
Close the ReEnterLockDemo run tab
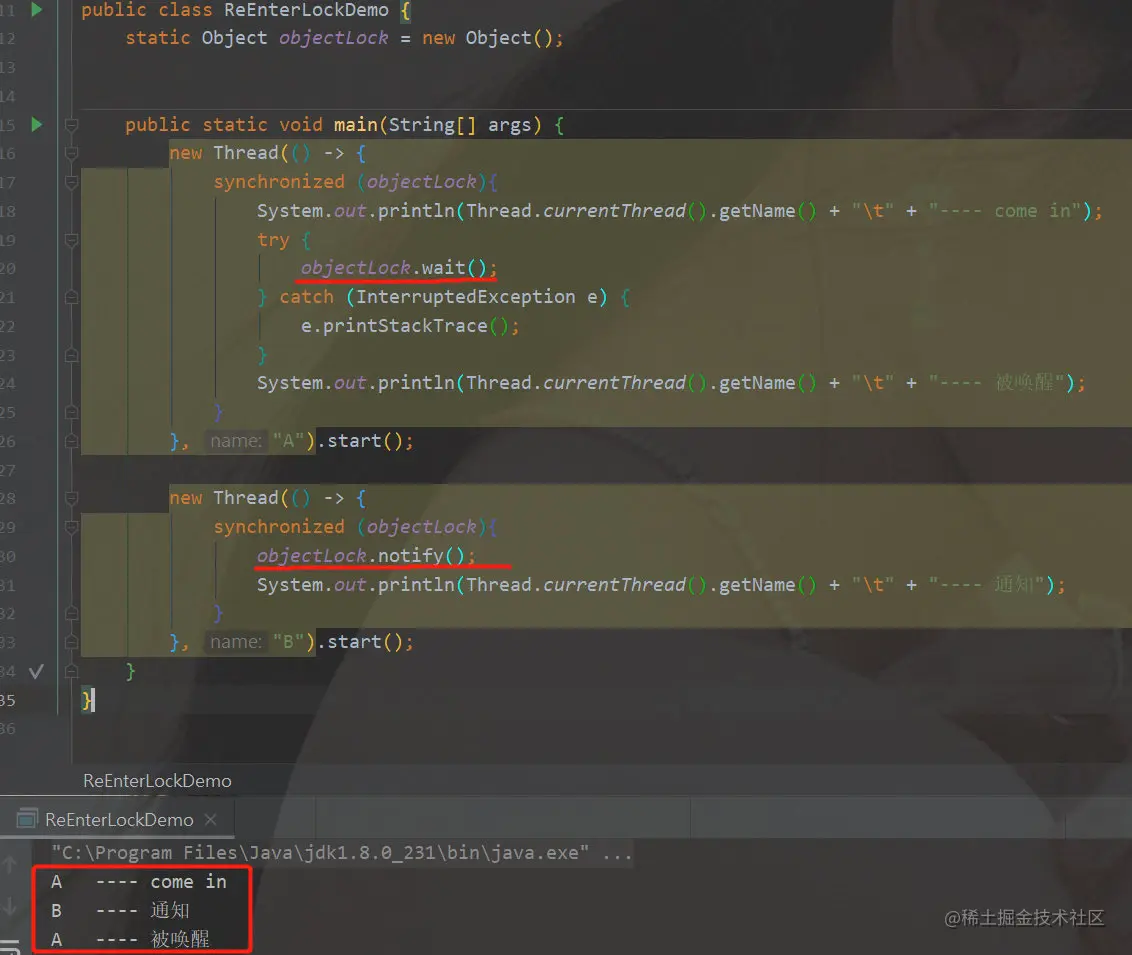tap(211, 819)
